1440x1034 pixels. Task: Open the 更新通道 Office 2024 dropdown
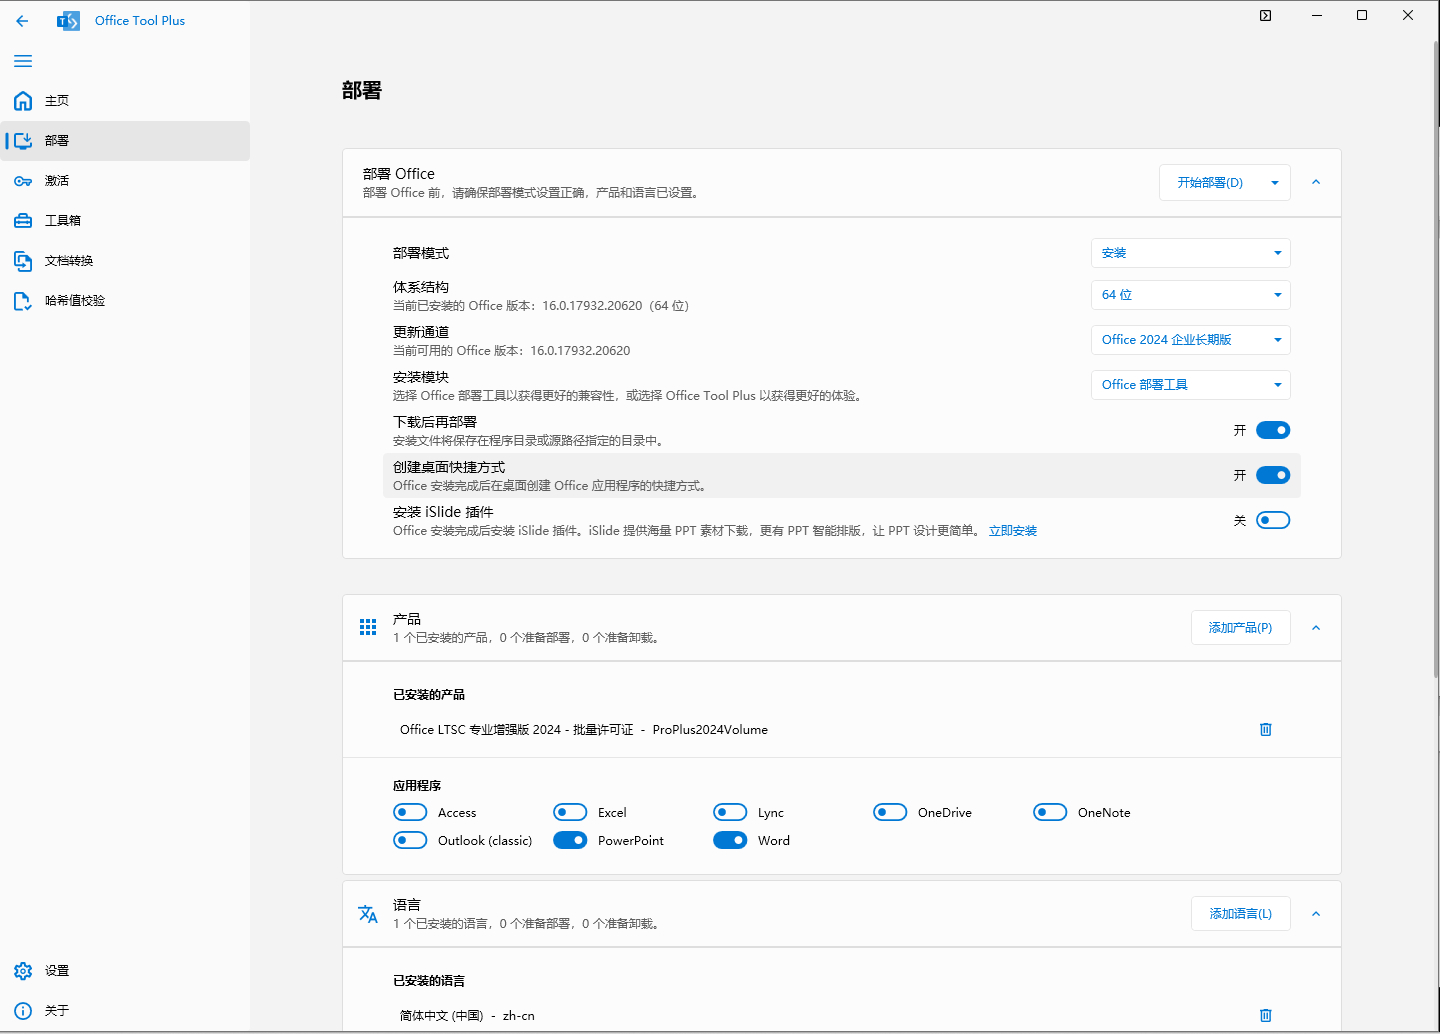click(x=1190, y=340)
